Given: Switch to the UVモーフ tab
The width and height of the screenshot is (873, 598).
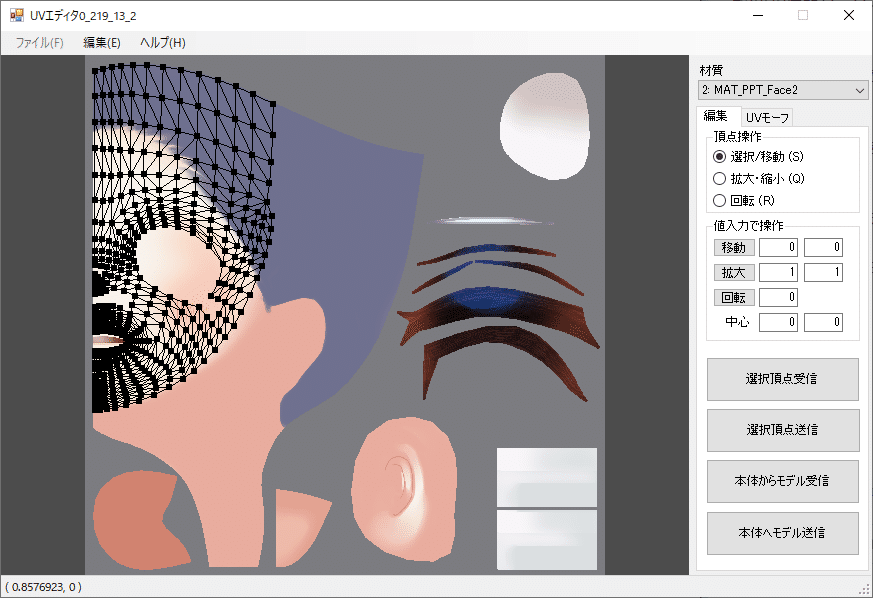Looking at the screenshot, I should 767,117.
